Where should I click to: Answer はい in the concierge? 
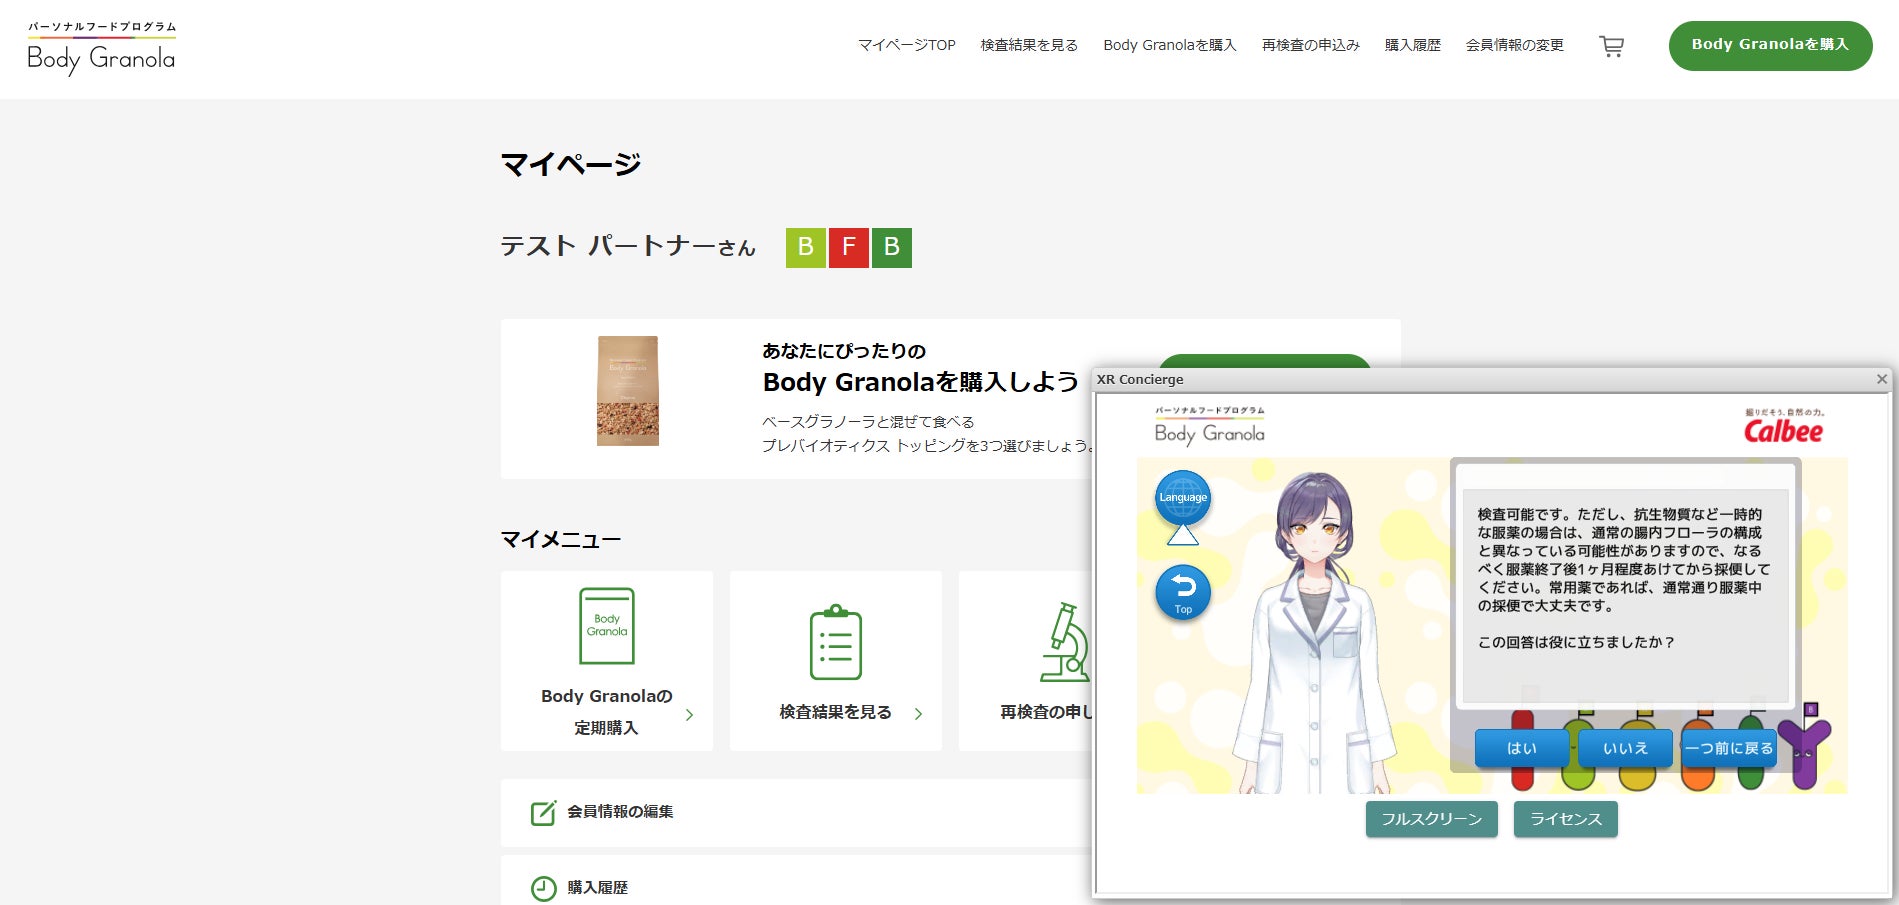(1522, 748)
